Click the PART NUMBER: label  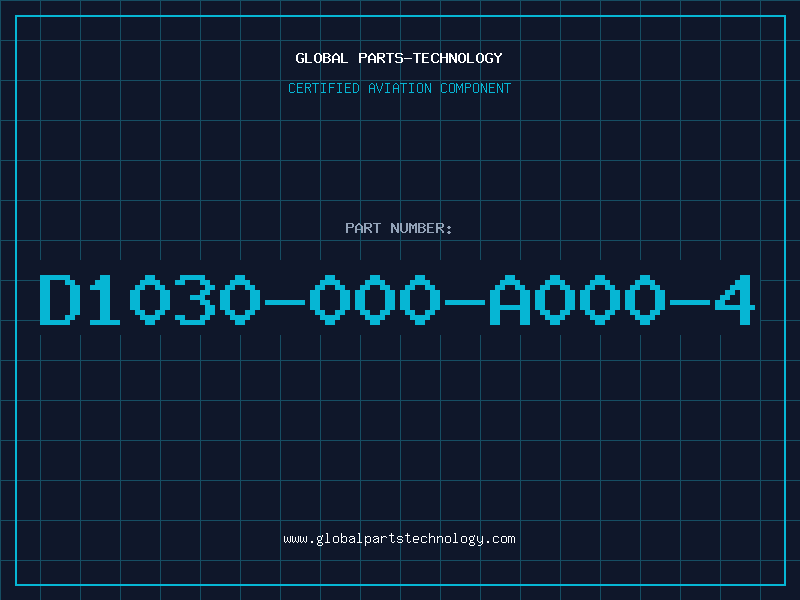pos(399,228)
